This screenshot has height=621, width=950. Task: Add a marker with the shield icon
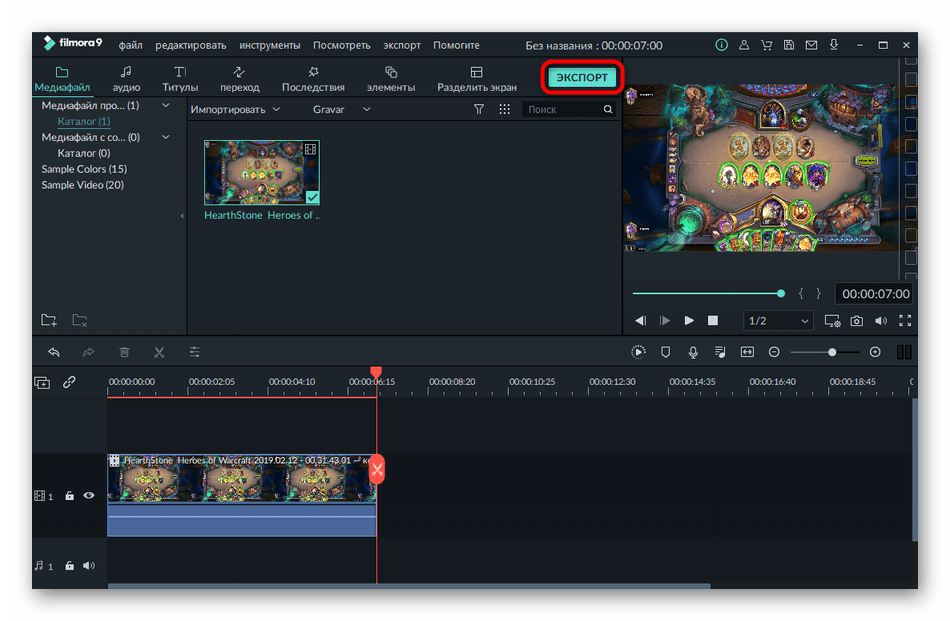pyautogui.click(x=666, y=352)
